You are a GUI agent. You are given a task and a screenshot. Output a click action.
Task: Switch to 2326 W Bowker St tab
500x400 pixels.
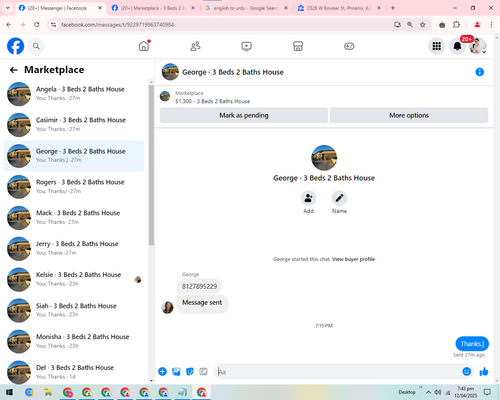click(x=339, y=8)
